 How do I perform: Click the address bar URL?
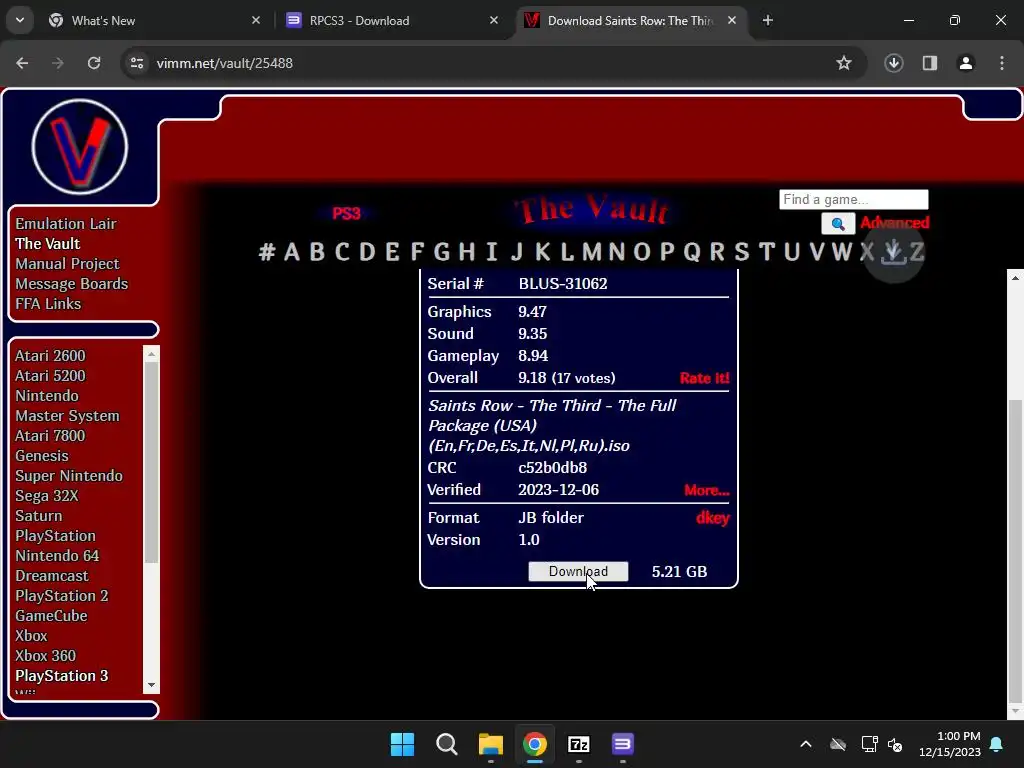225,63
